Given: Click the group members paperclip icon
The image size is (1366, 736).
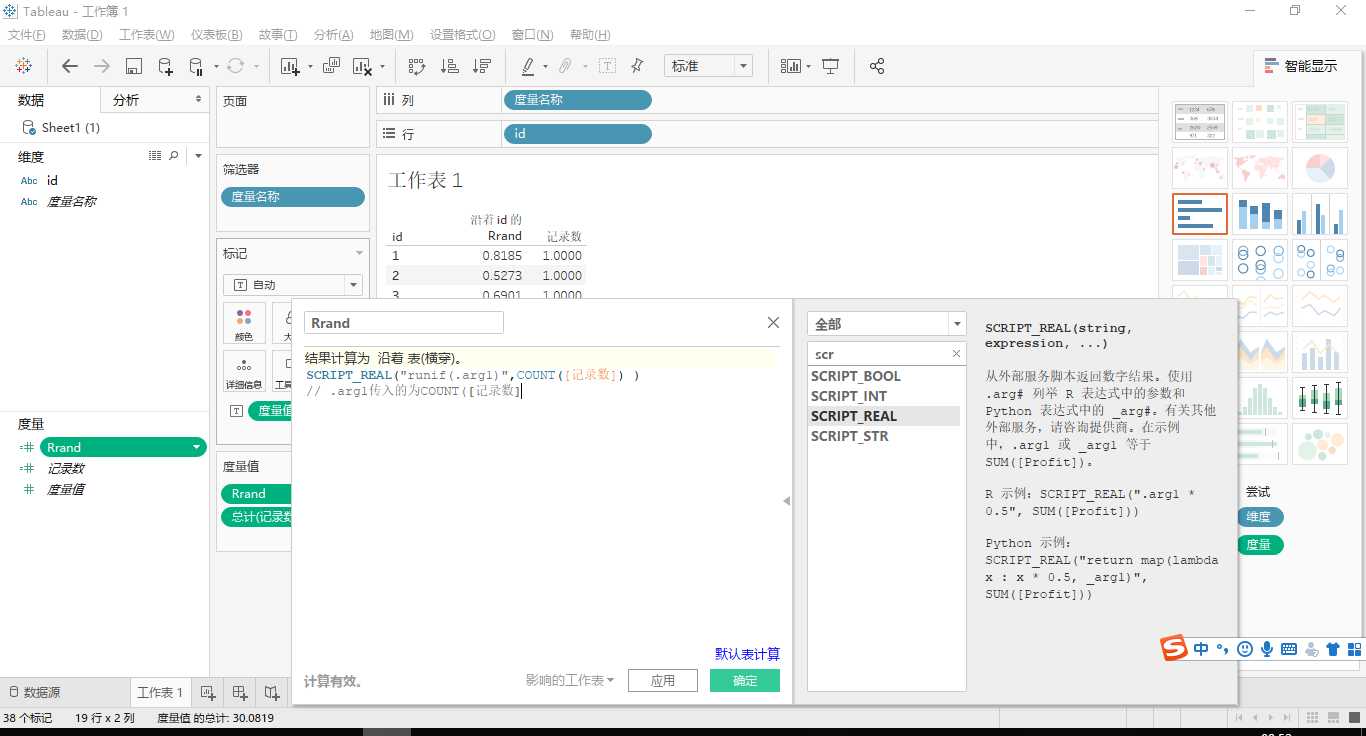Looking at the screenshot, I should 565,66.
